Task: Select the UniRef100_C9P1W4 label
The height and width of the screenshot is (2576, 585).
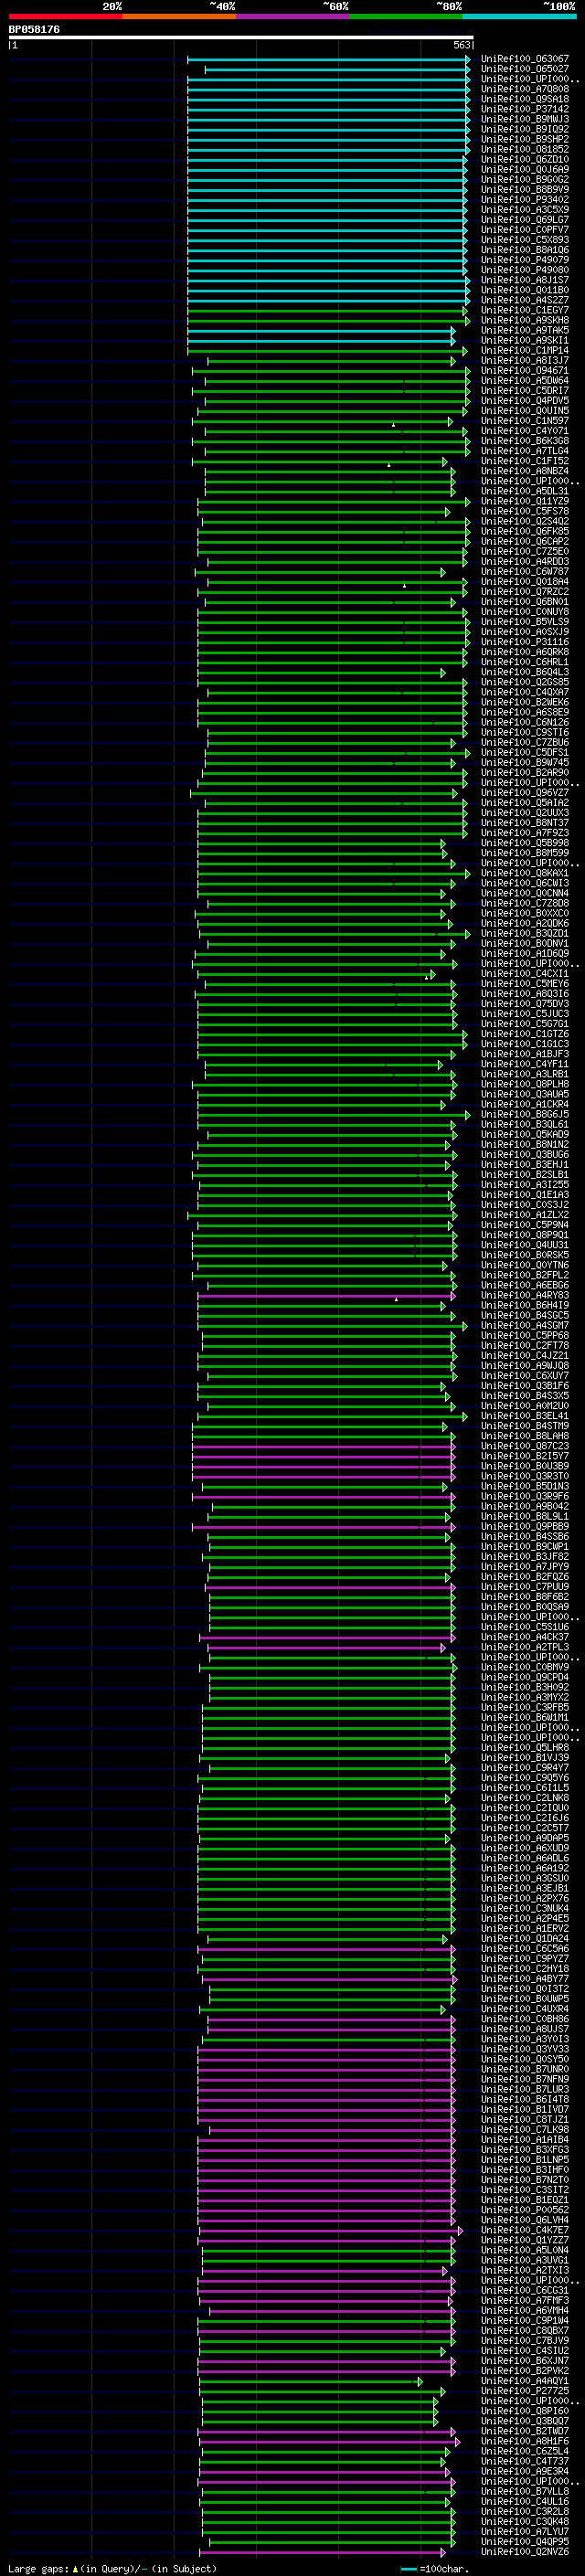Action: coord(525,2320)
